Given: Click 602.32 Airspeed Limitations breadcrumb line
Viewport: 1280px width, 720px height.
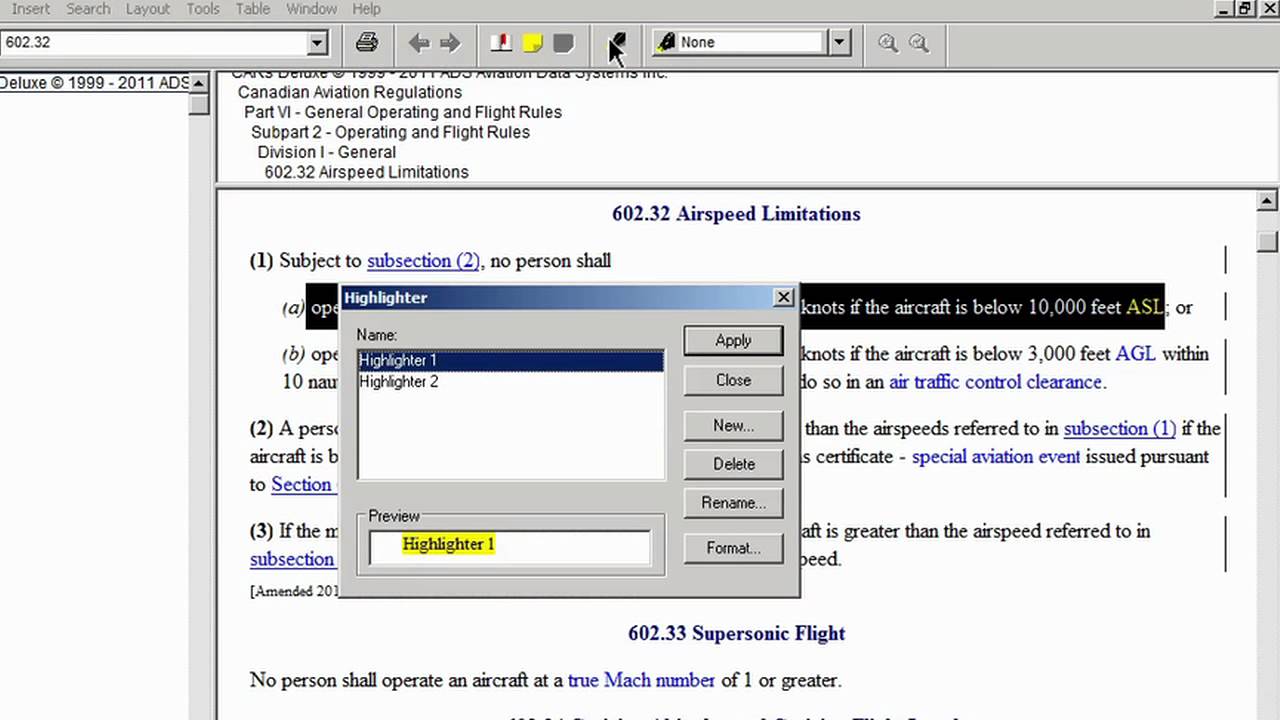Looking at the screenshot, I should pyautogui.click(x=366, y=172).
